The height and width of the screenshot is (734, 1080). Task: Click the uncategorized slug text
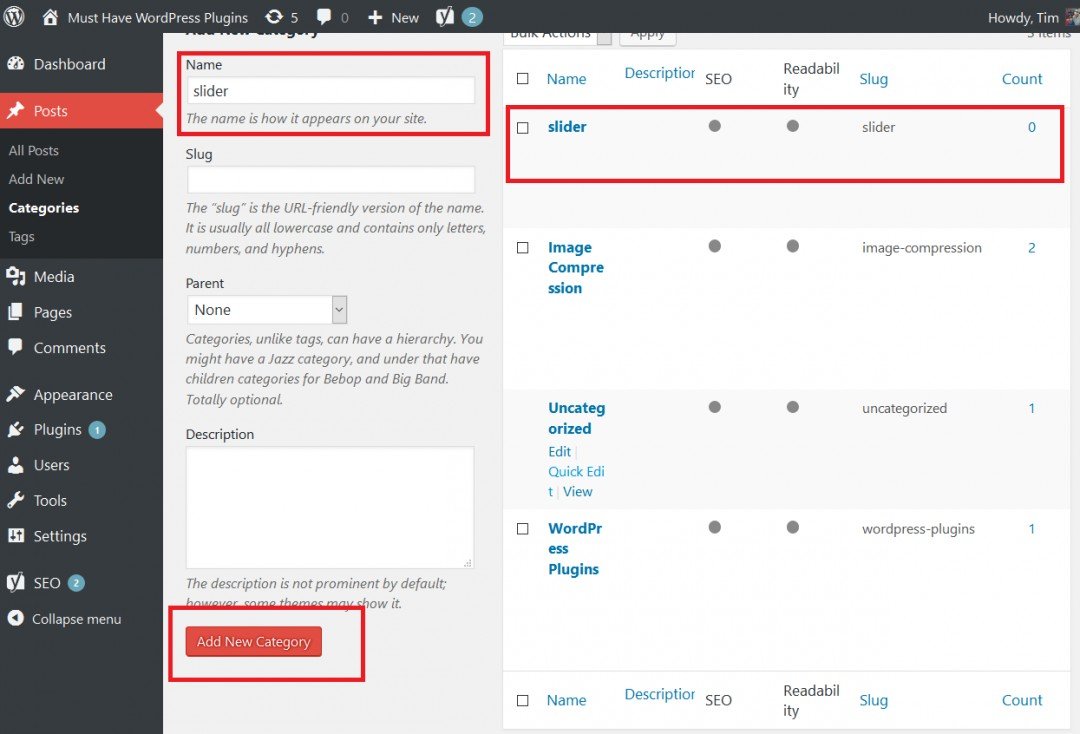[904, 408]
